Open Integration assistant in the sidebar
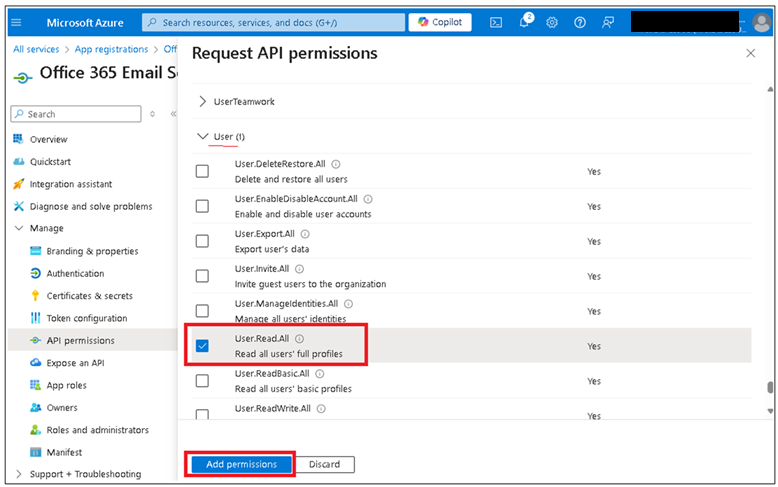 [71, 184]
